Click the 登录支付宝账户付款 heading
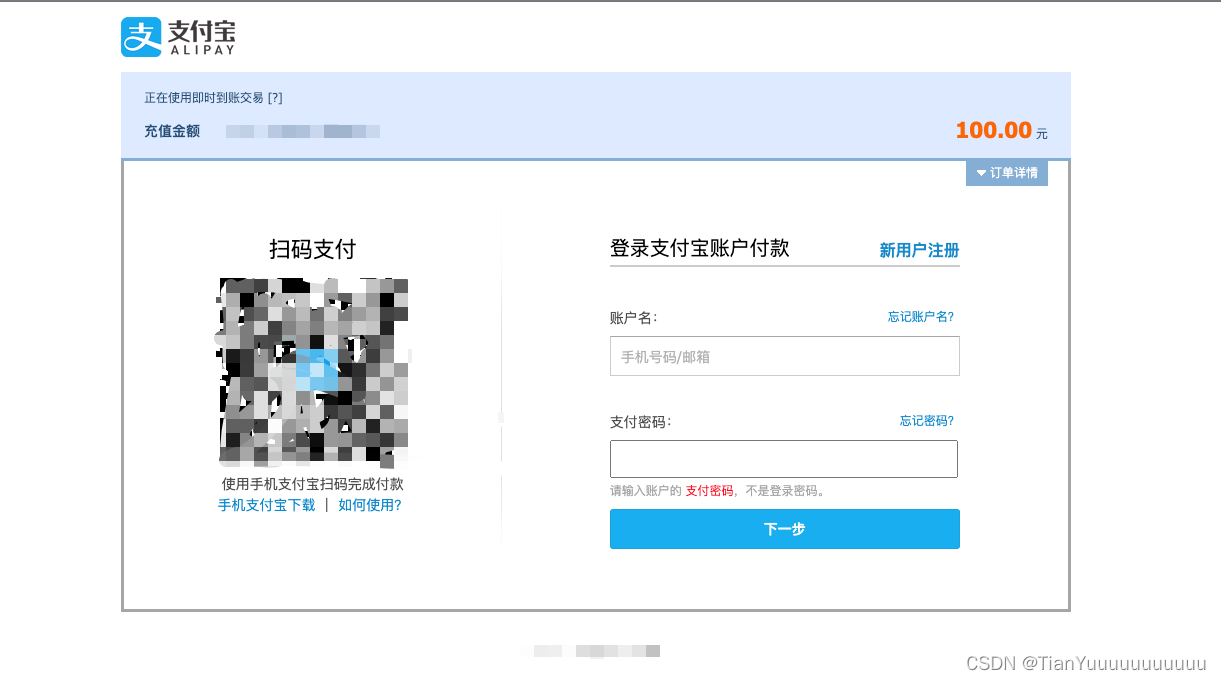 click(700, 249)
